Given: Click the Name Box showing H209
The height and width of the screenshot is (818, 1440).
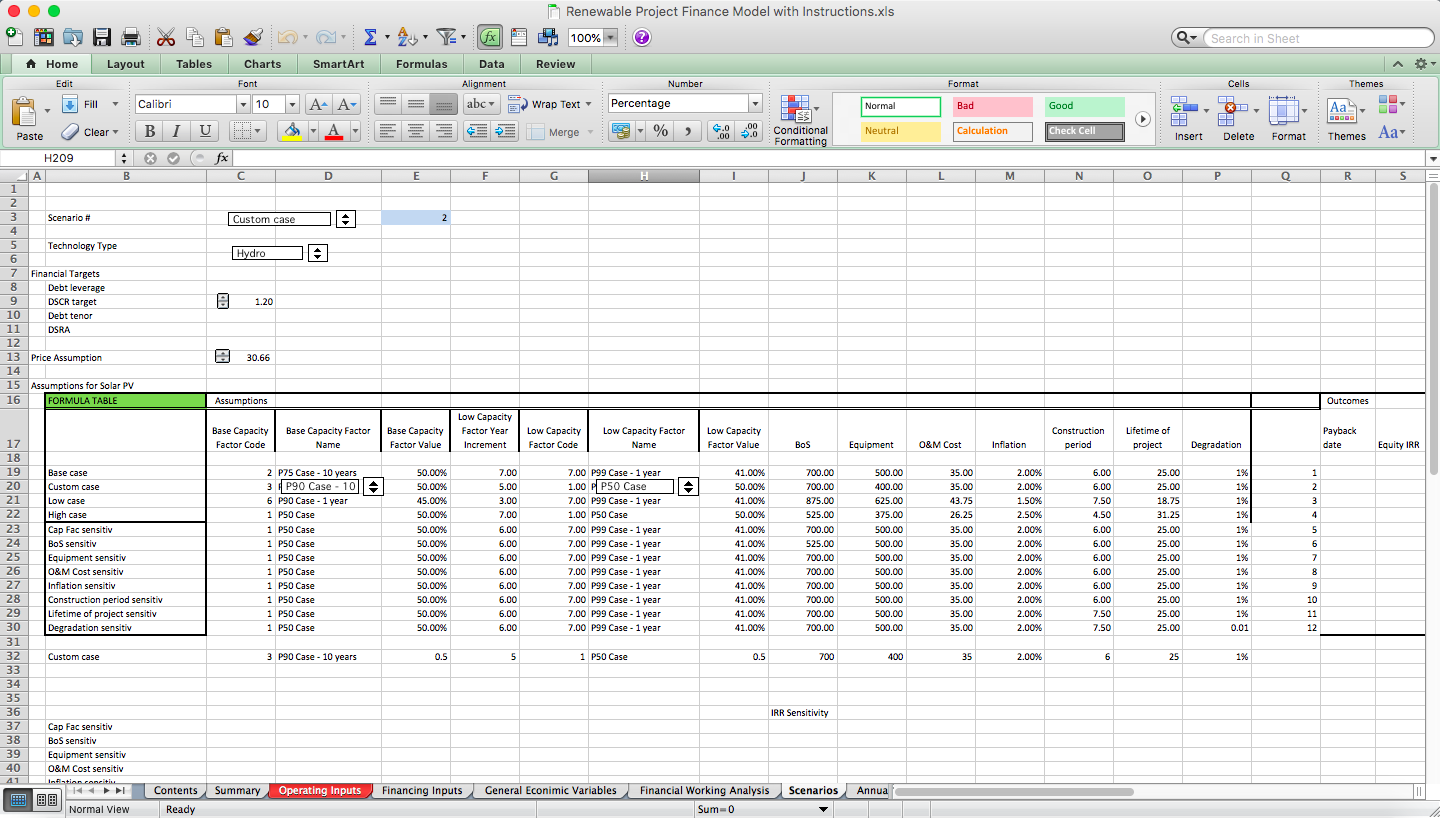Looking at the screenshot, I should 58,158.
